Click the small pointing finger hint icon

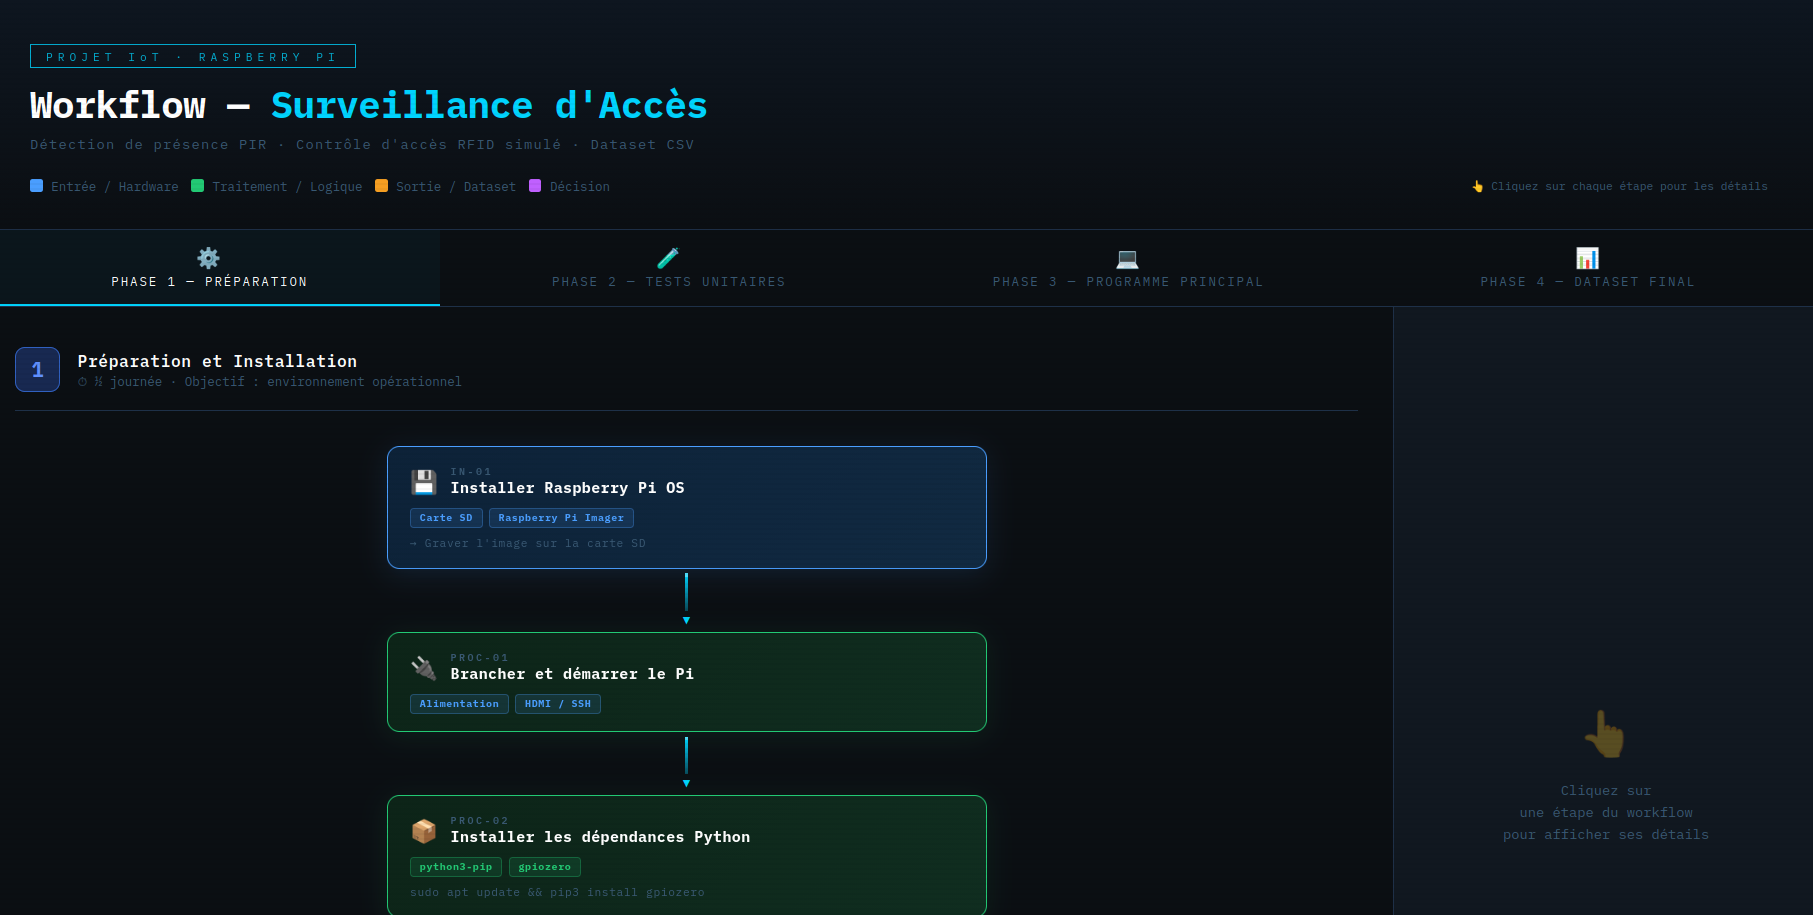pyautogui.click(x=1477, y=186)
